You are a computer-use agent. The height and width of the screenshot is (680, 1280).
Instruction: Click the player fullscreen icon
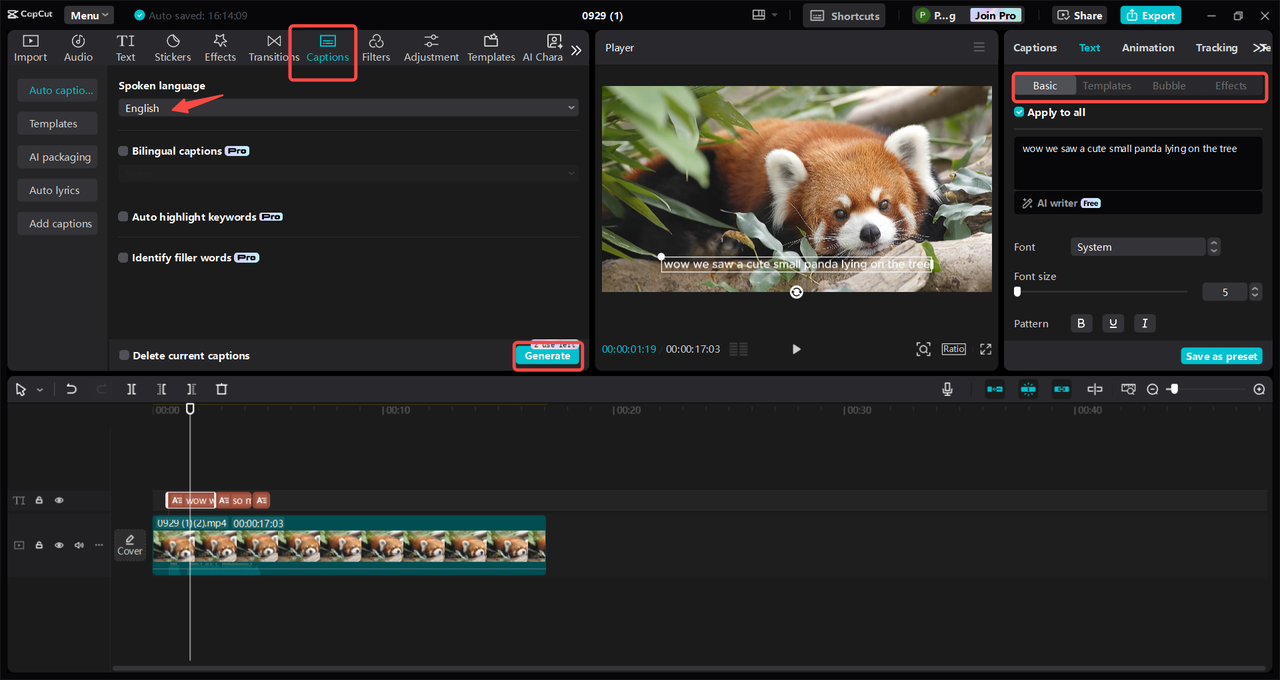[x=986, y=349]
